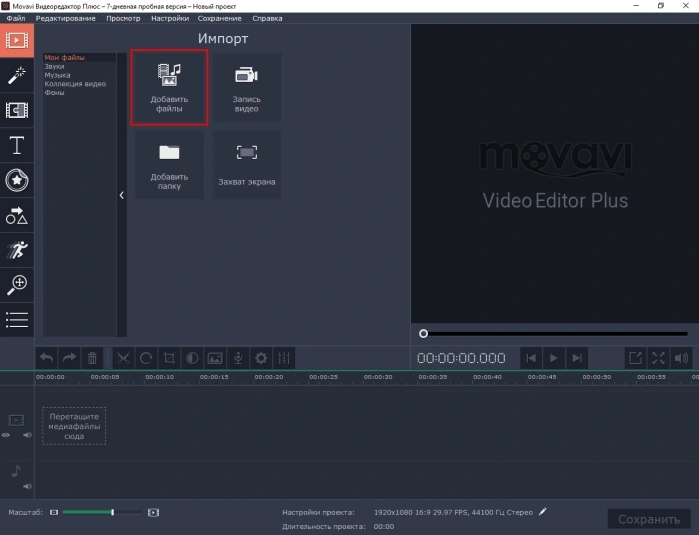Enter fullscreen preview mode
Viewport: 699px width, 535px height.
tap(658, 358)
